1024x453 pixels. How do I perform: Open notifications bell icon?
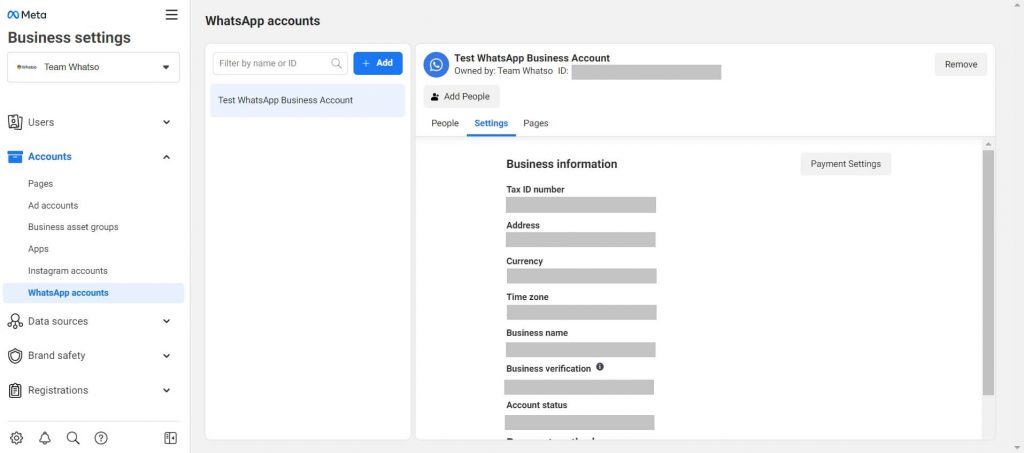click(x=44, y=438)
